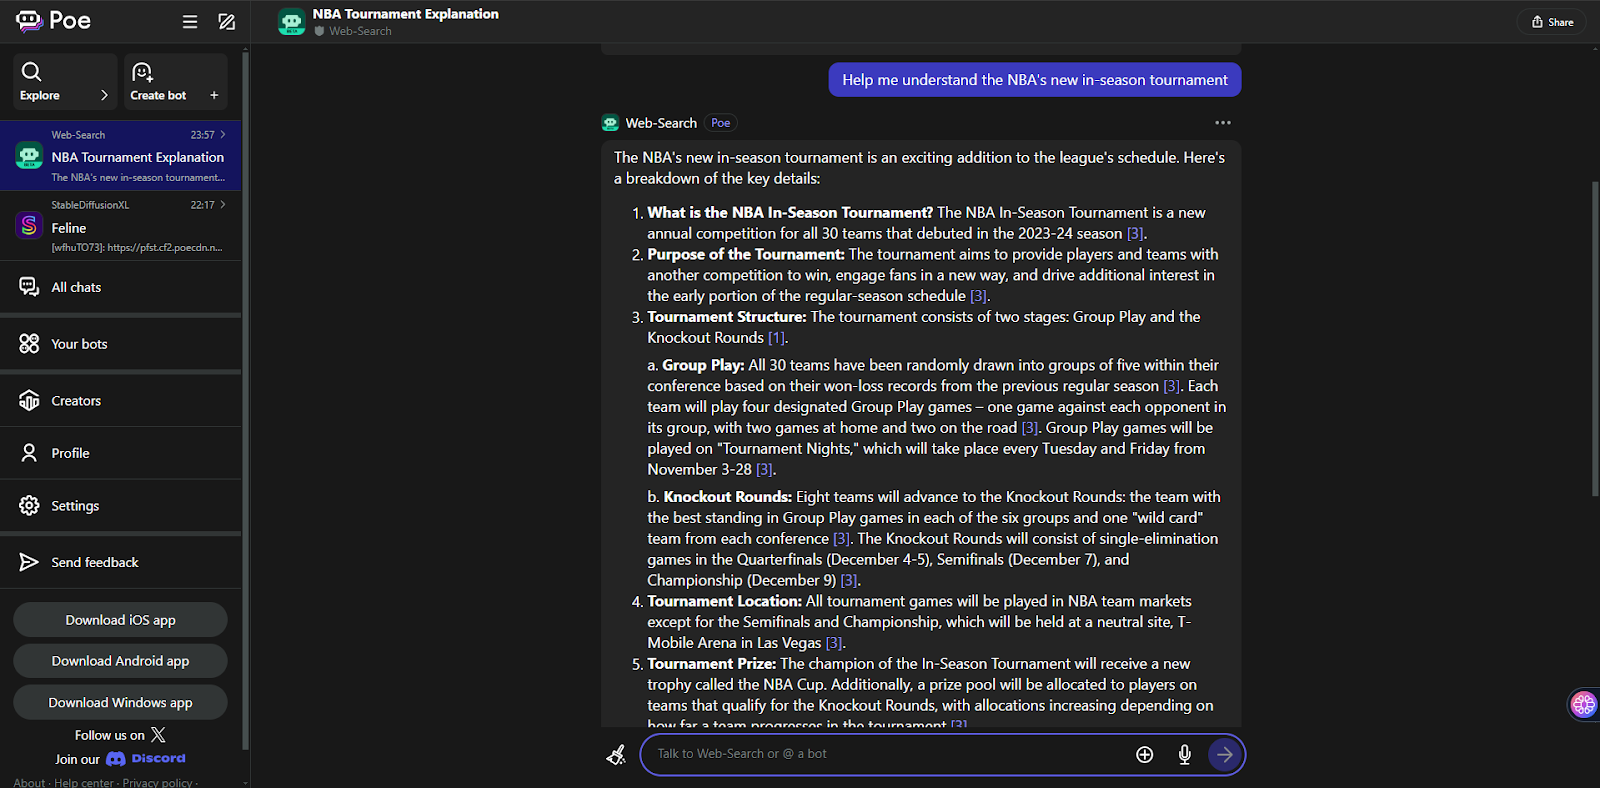Image resolution: width=1600 pixels, height=788 pixels.
Task: Open the three-dot message options menu
Action: 1223,123
